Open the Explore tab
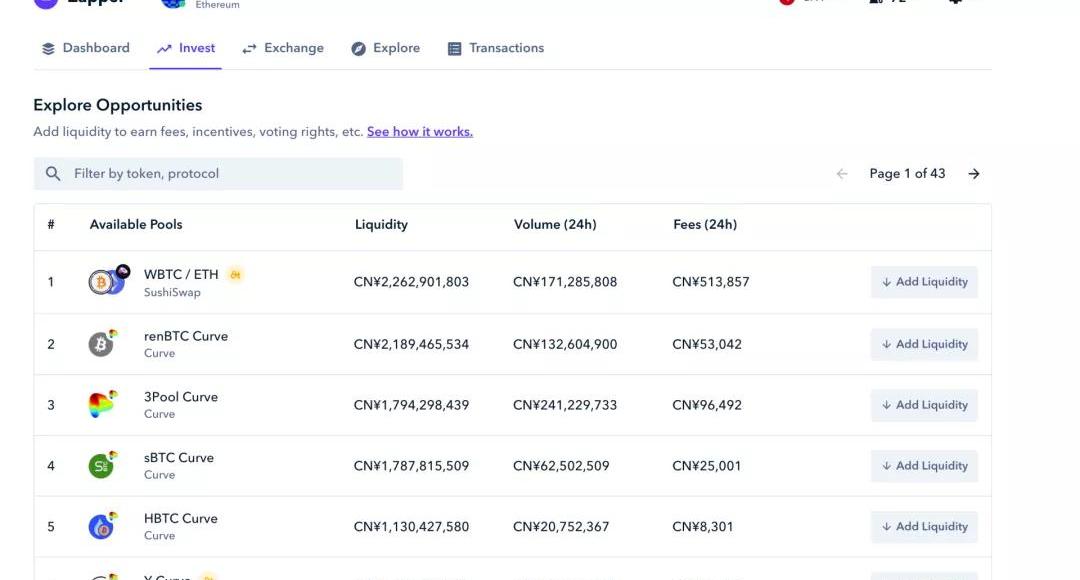This screenshot has width=1080, height=580. point(385,48)
